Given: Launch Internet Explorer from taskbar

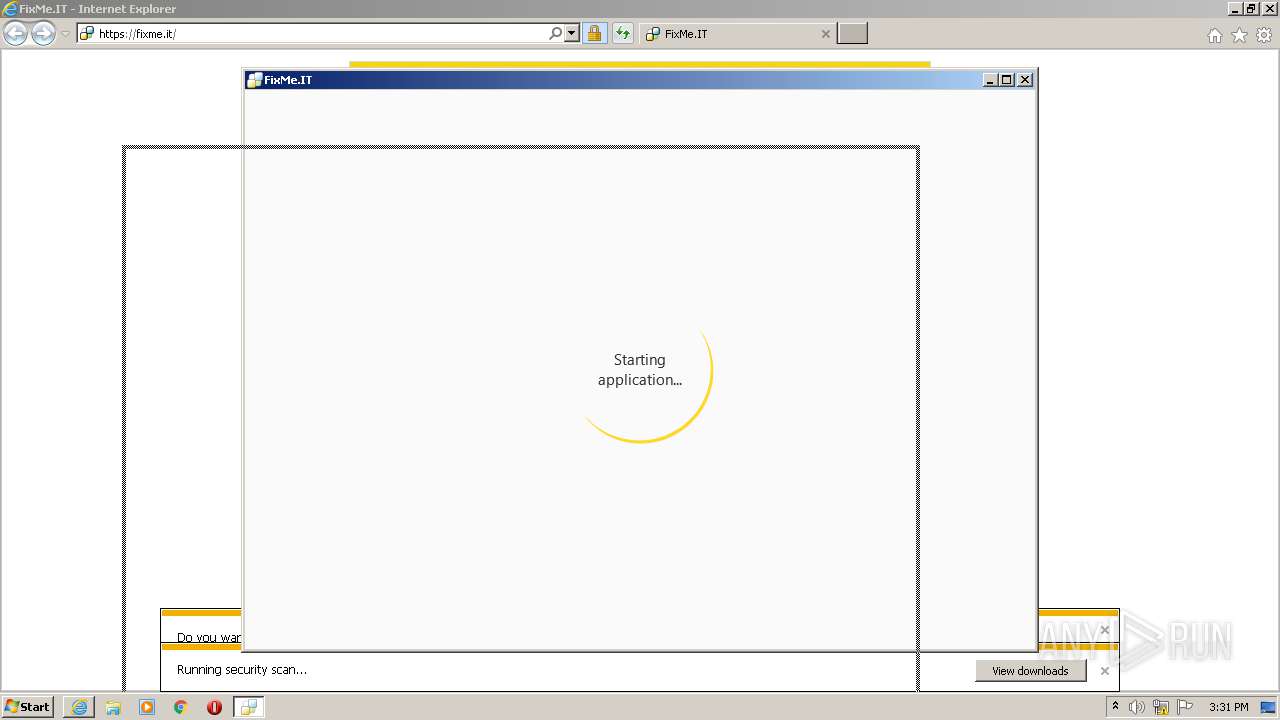Looking at the screenshot, I should (x=79, y=707).
